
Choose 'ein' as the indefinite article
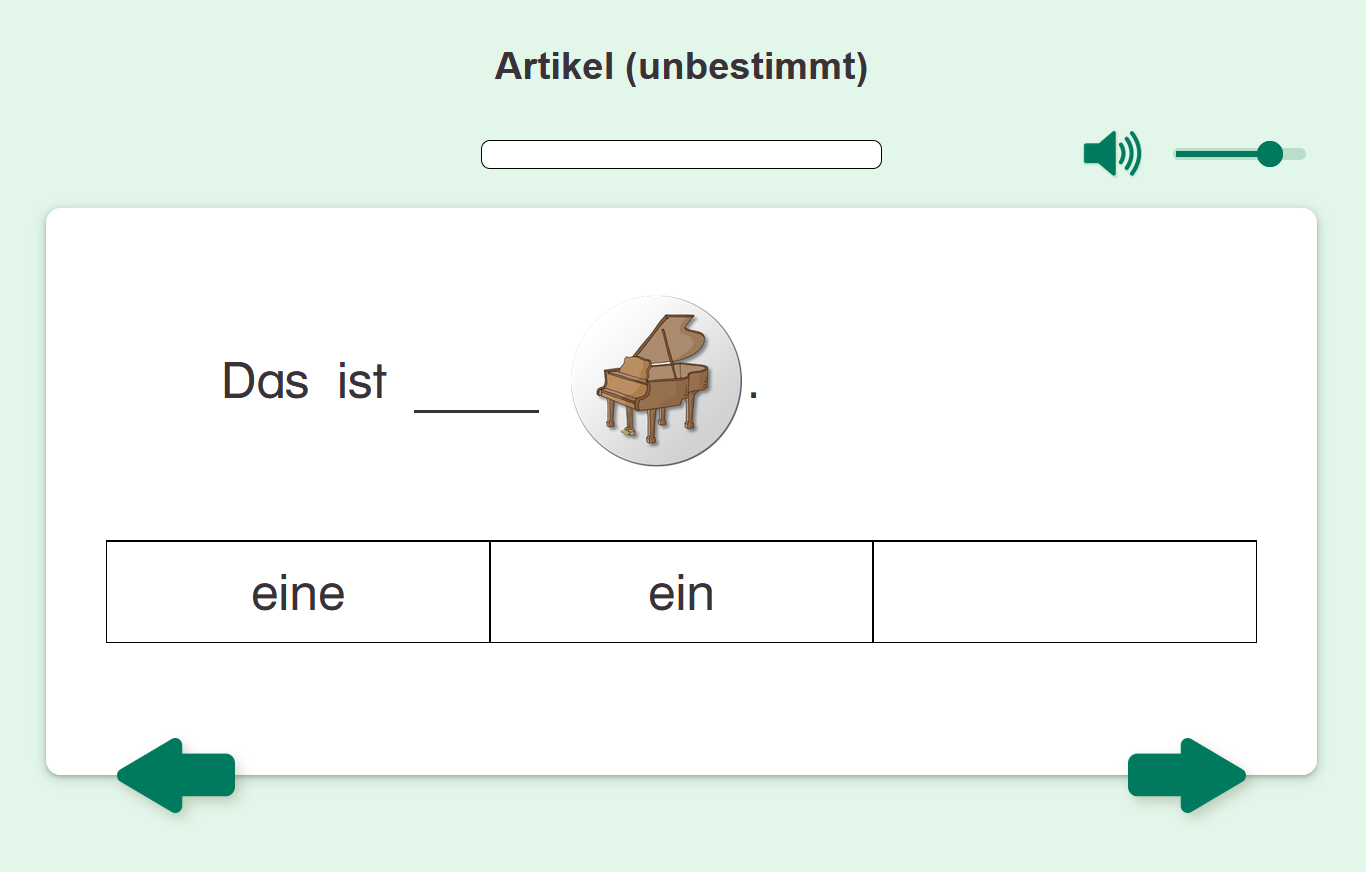pyautogui.click(x=680, y=591)
